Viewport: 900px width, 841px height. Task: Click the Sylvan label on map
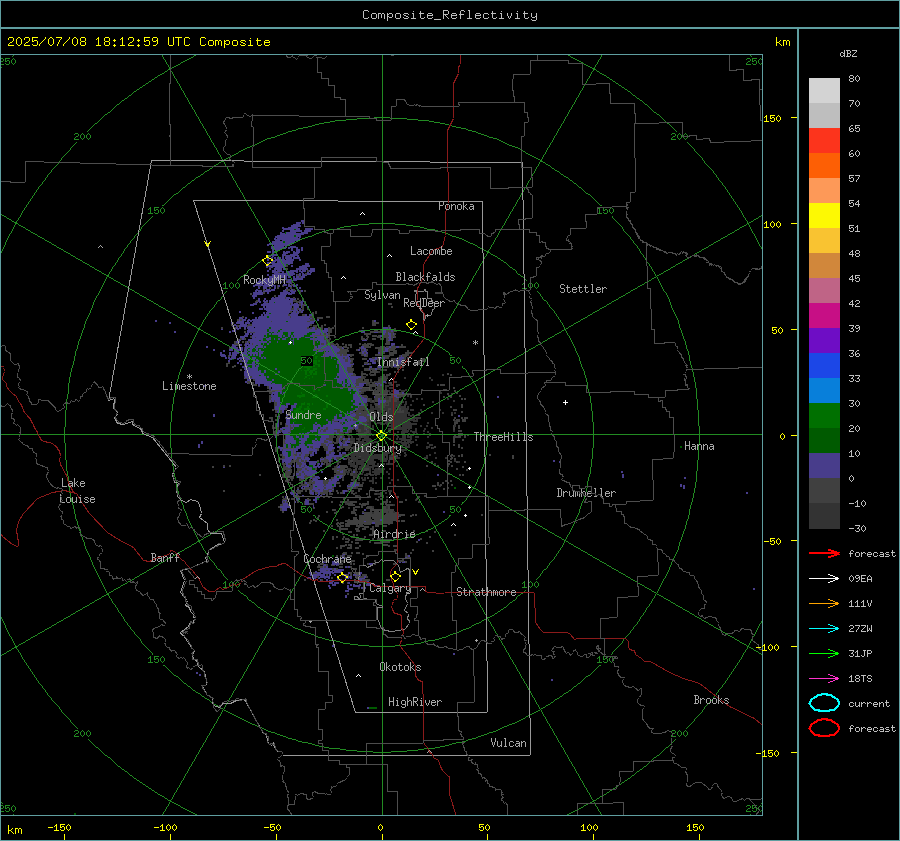tap(382, 295)
